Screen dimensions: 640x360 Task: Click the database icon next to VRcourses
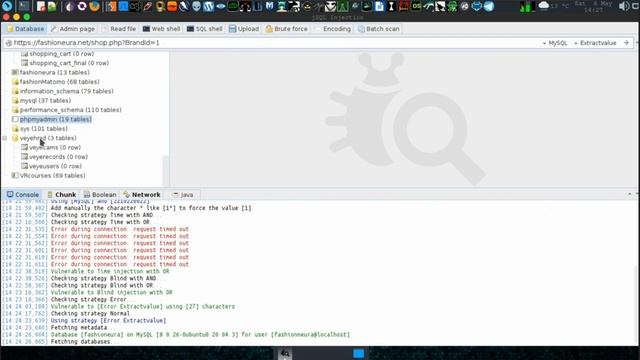tap(15, 176)
